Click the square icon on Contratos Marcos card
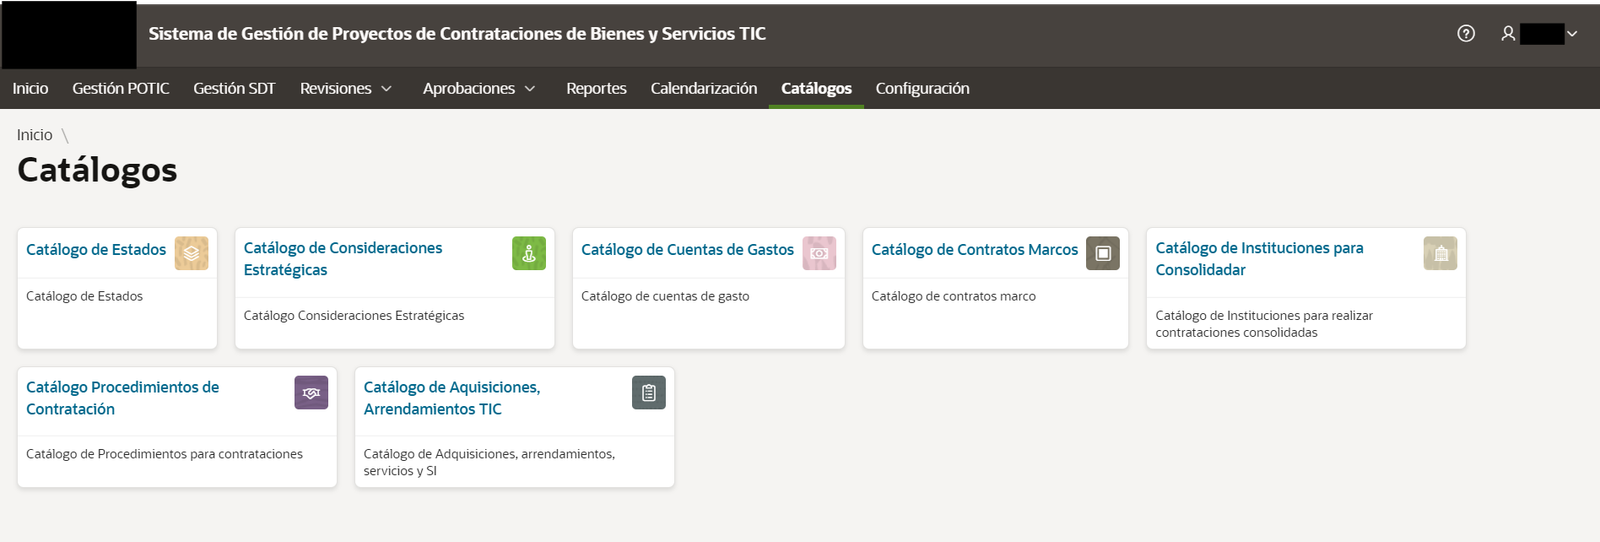This screenshot has height=542, width=1600. click(1103, 253)
